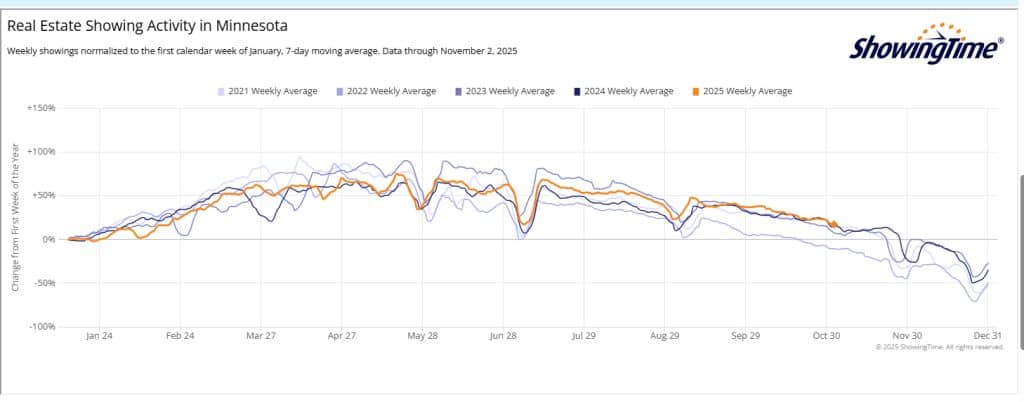Click the 2024 dark navy legend swatch
Viewport: 1024px width, 402px height.
578,91
